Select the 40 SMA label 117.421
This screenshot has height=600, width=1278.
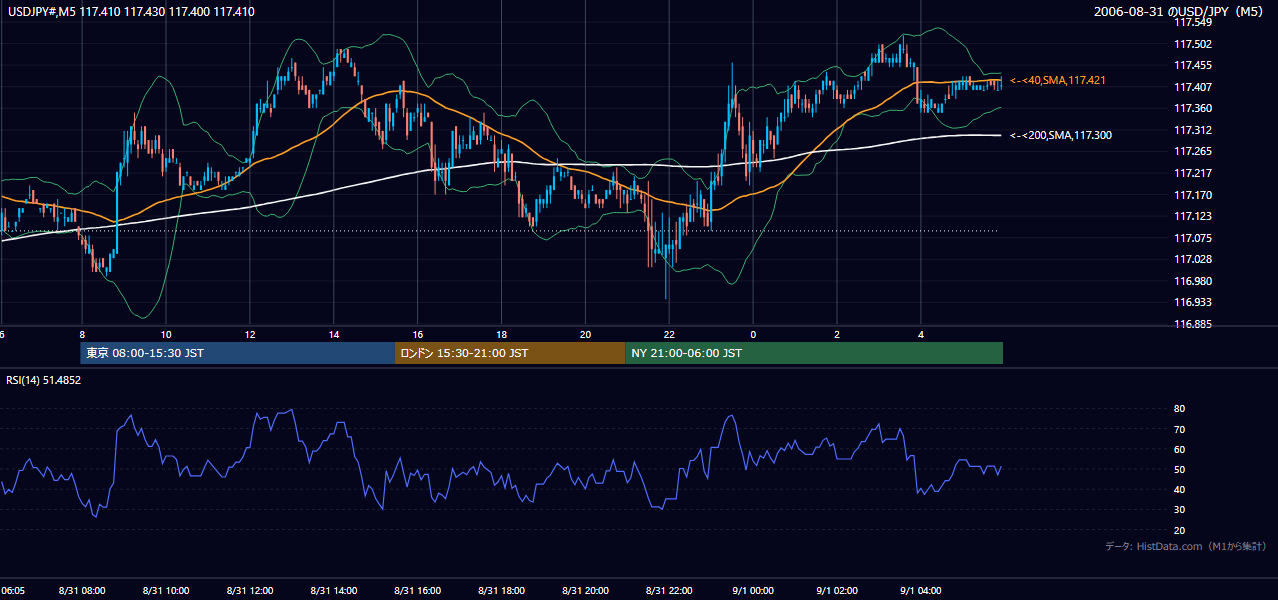pos(1059,80)
